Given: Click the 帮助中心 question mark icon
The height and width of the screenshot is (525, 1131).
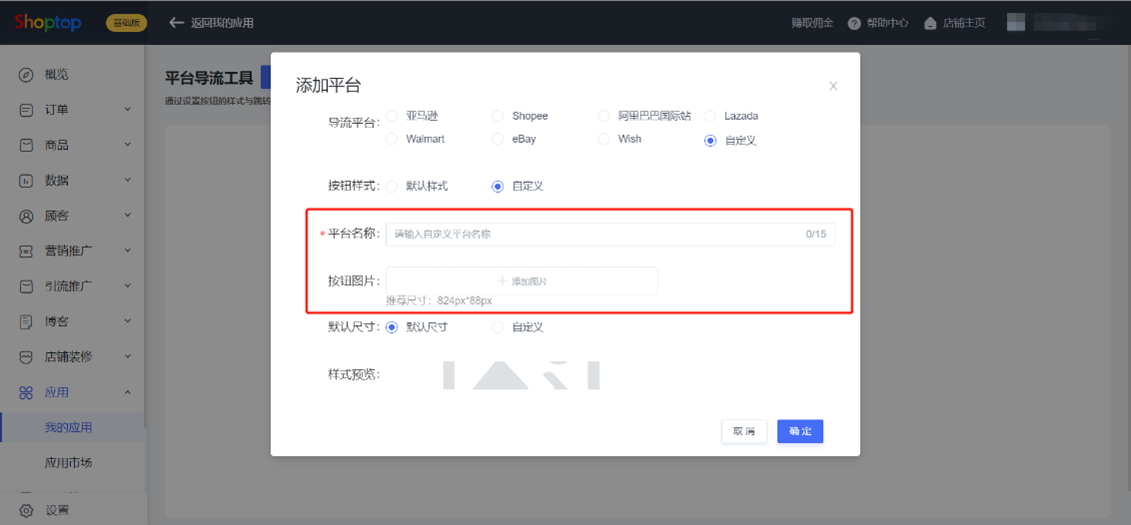Looking at the screenshot, I should (x=854, y=23).
